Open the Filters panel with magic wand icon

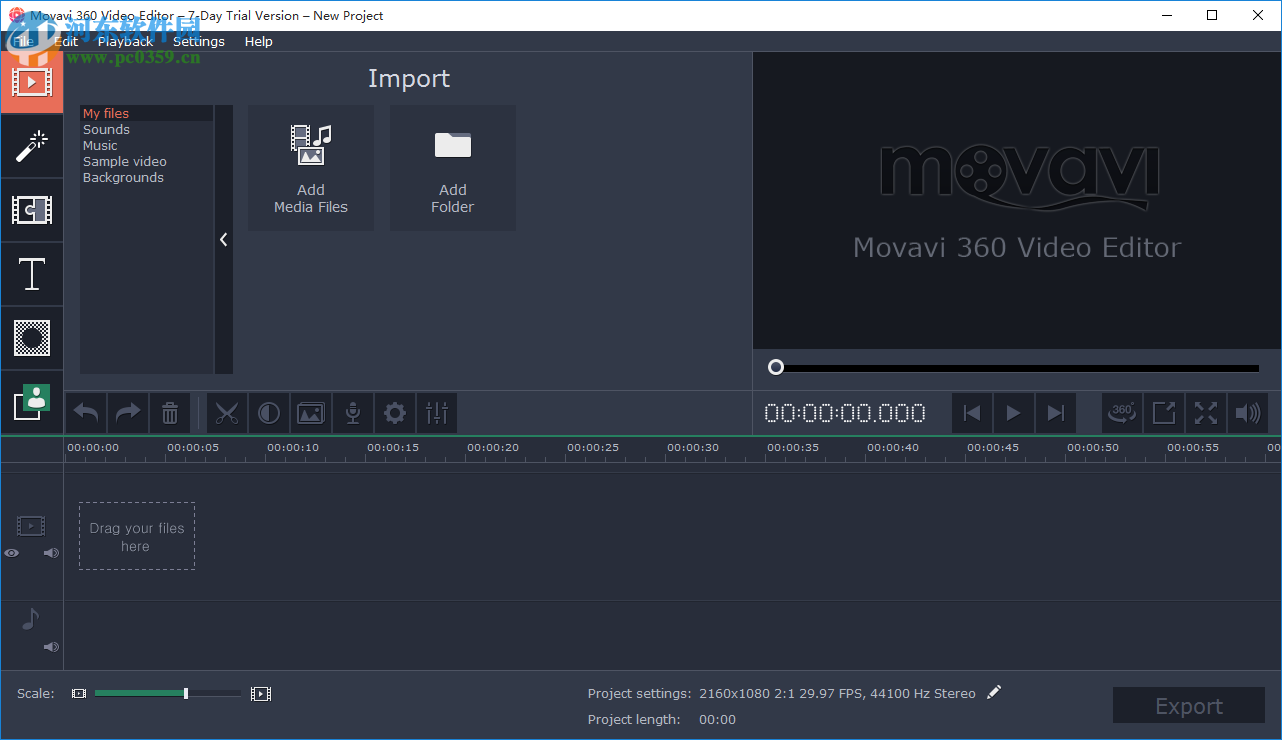click(x=32, y=146)
